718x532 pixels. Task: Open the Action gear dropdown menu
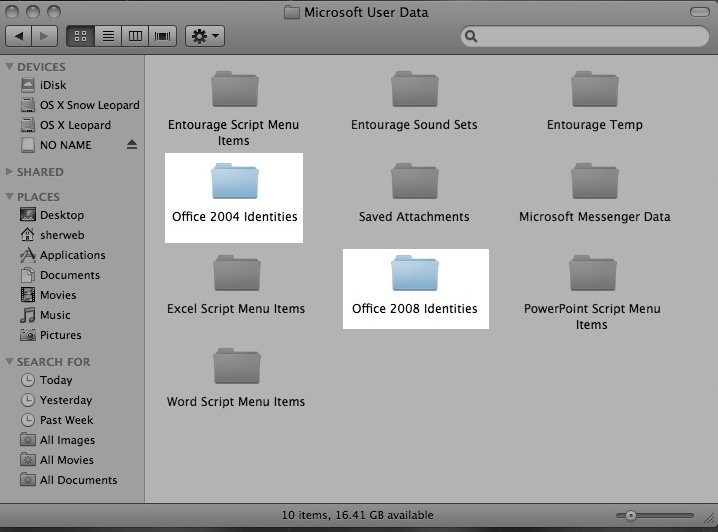pos(204,36)
